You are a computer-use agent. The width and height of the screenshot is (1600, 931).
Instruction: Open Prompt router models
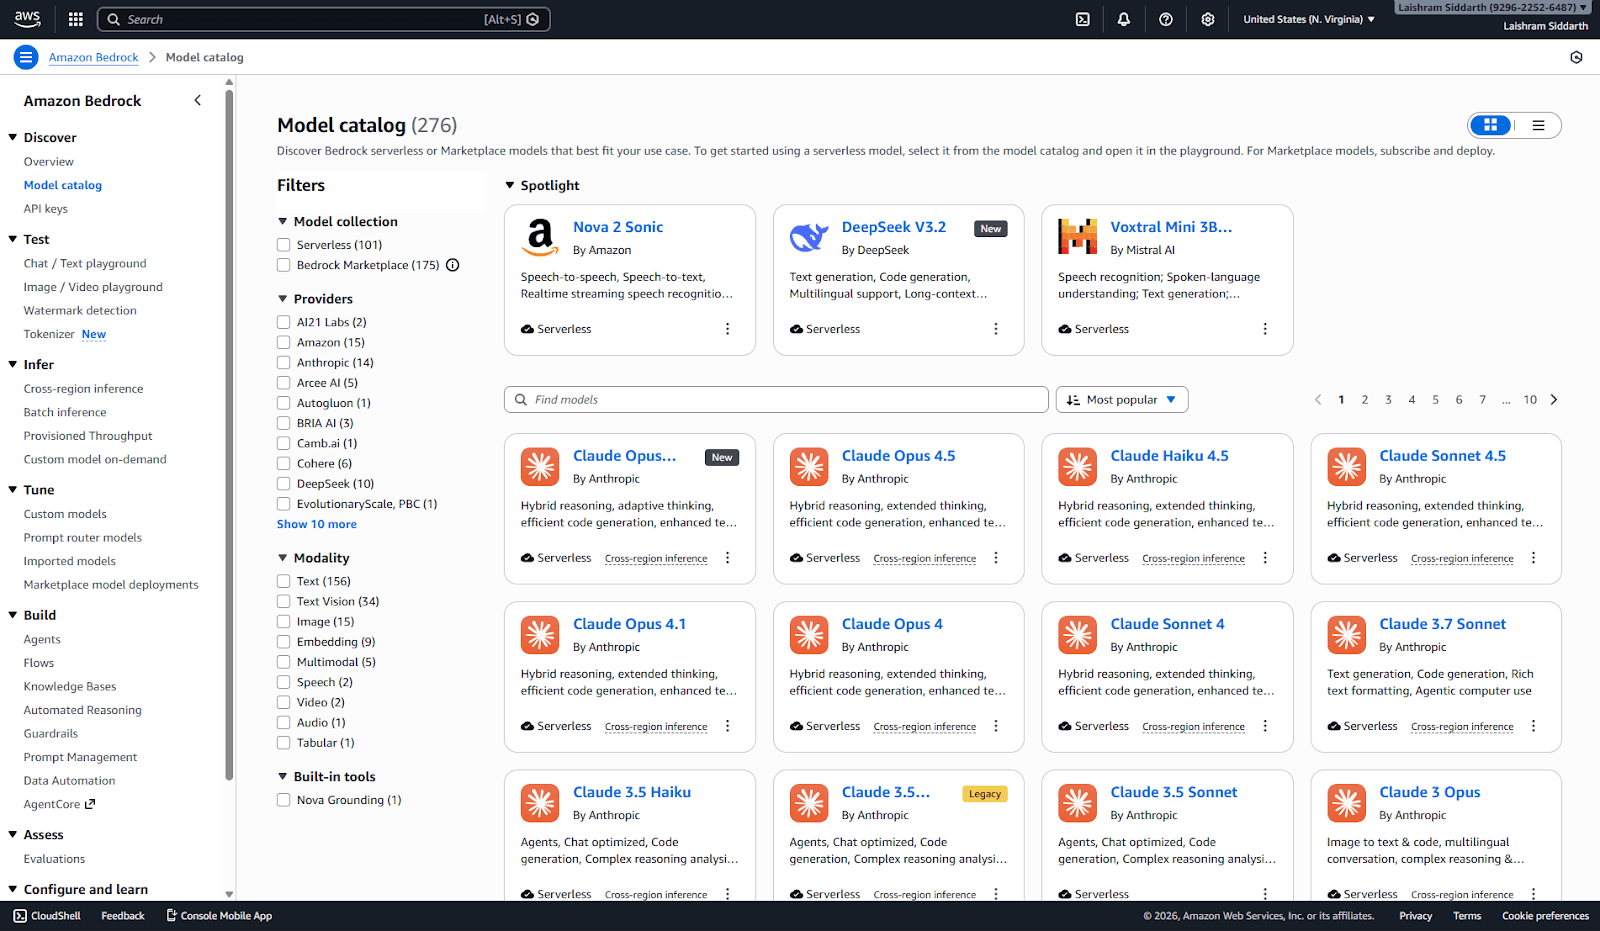pyautogui.click(x=83, y=537)
